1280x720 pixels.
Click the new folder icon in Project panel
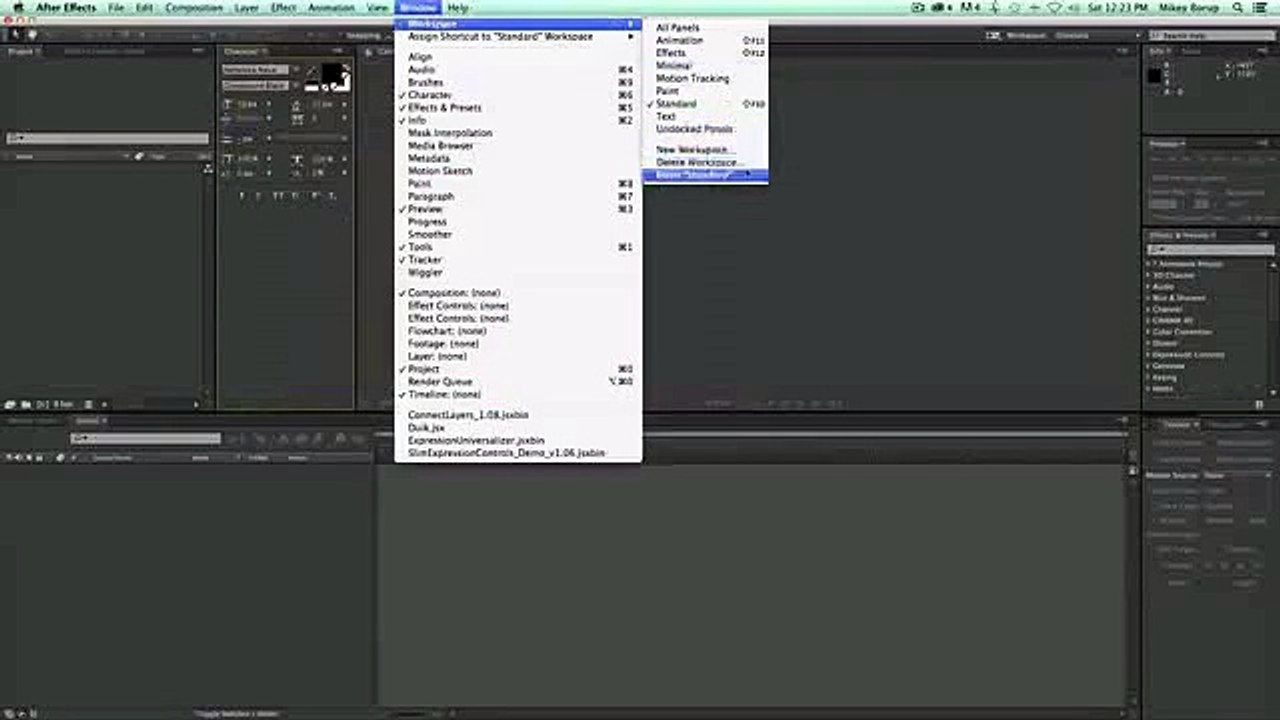point(26,404)
